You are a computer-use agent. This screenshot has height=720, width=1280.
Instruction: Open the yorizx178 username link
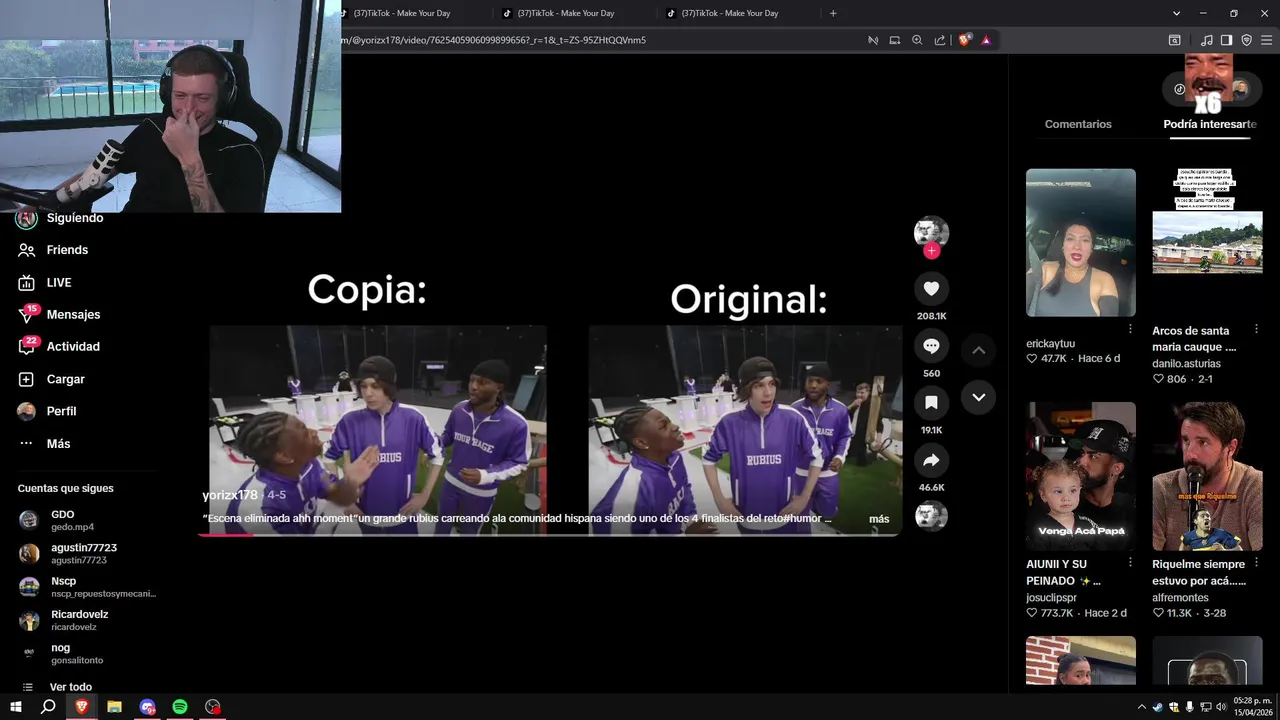coord(230,495)
